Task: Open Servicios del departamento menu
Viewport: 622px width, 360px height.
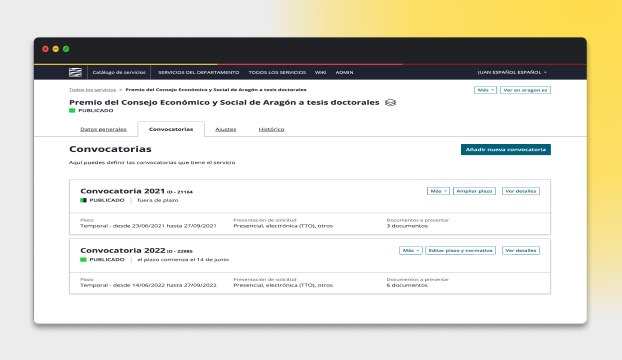Action: tap(198, 73)
